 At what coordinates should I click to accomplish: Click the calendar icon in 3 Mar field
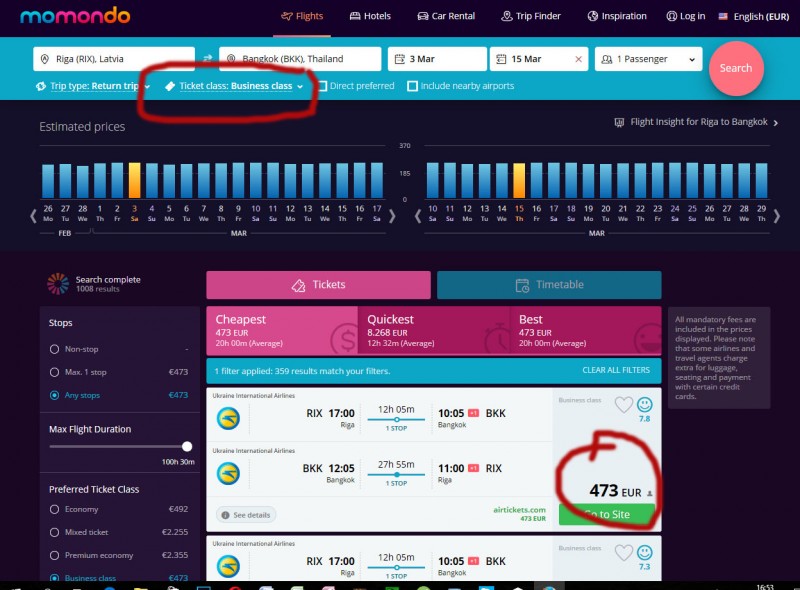pyautogui.click(x=399, y=59)
